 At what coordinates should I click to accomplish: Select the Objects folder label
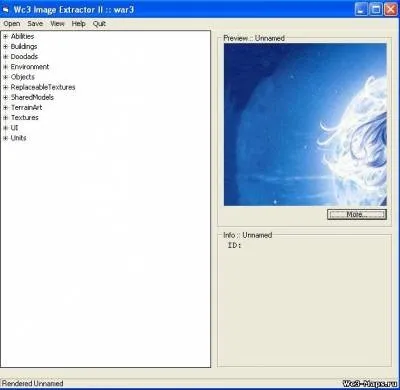pos(22,77)
